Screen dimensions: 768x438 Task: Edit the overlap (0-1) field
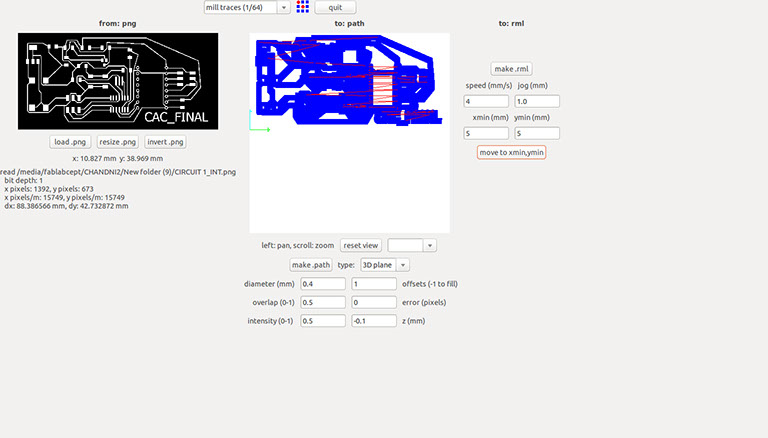[x=323, y=303]
